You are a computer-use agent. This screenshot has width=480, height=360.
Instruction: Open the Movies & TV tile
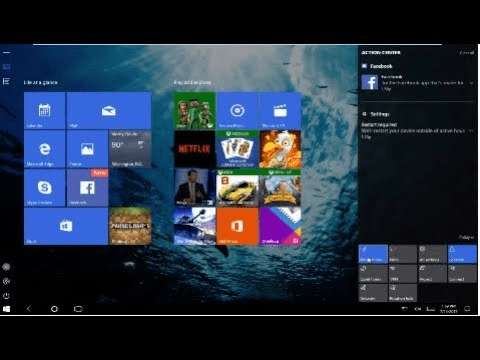(280, 111)
